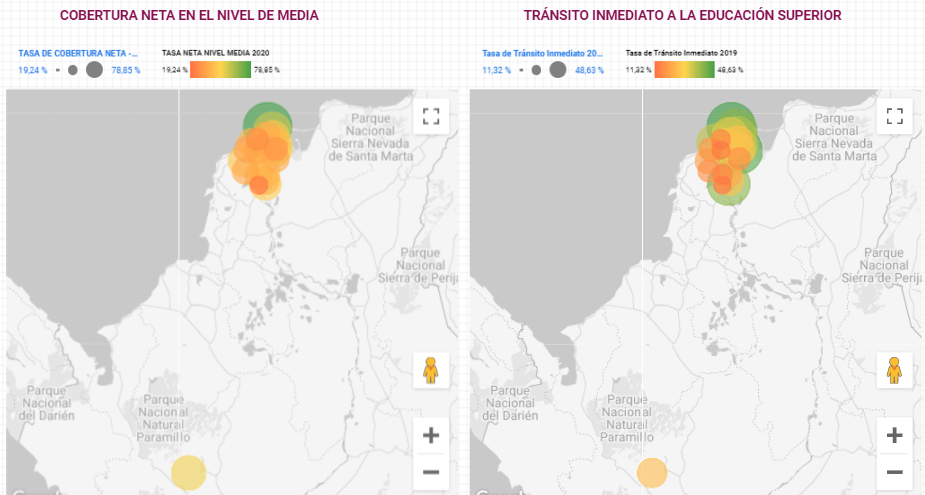This screenshot has height=495, width=925.
Task: Click the large gray size circle in the left legend
Action: [94, 70]
